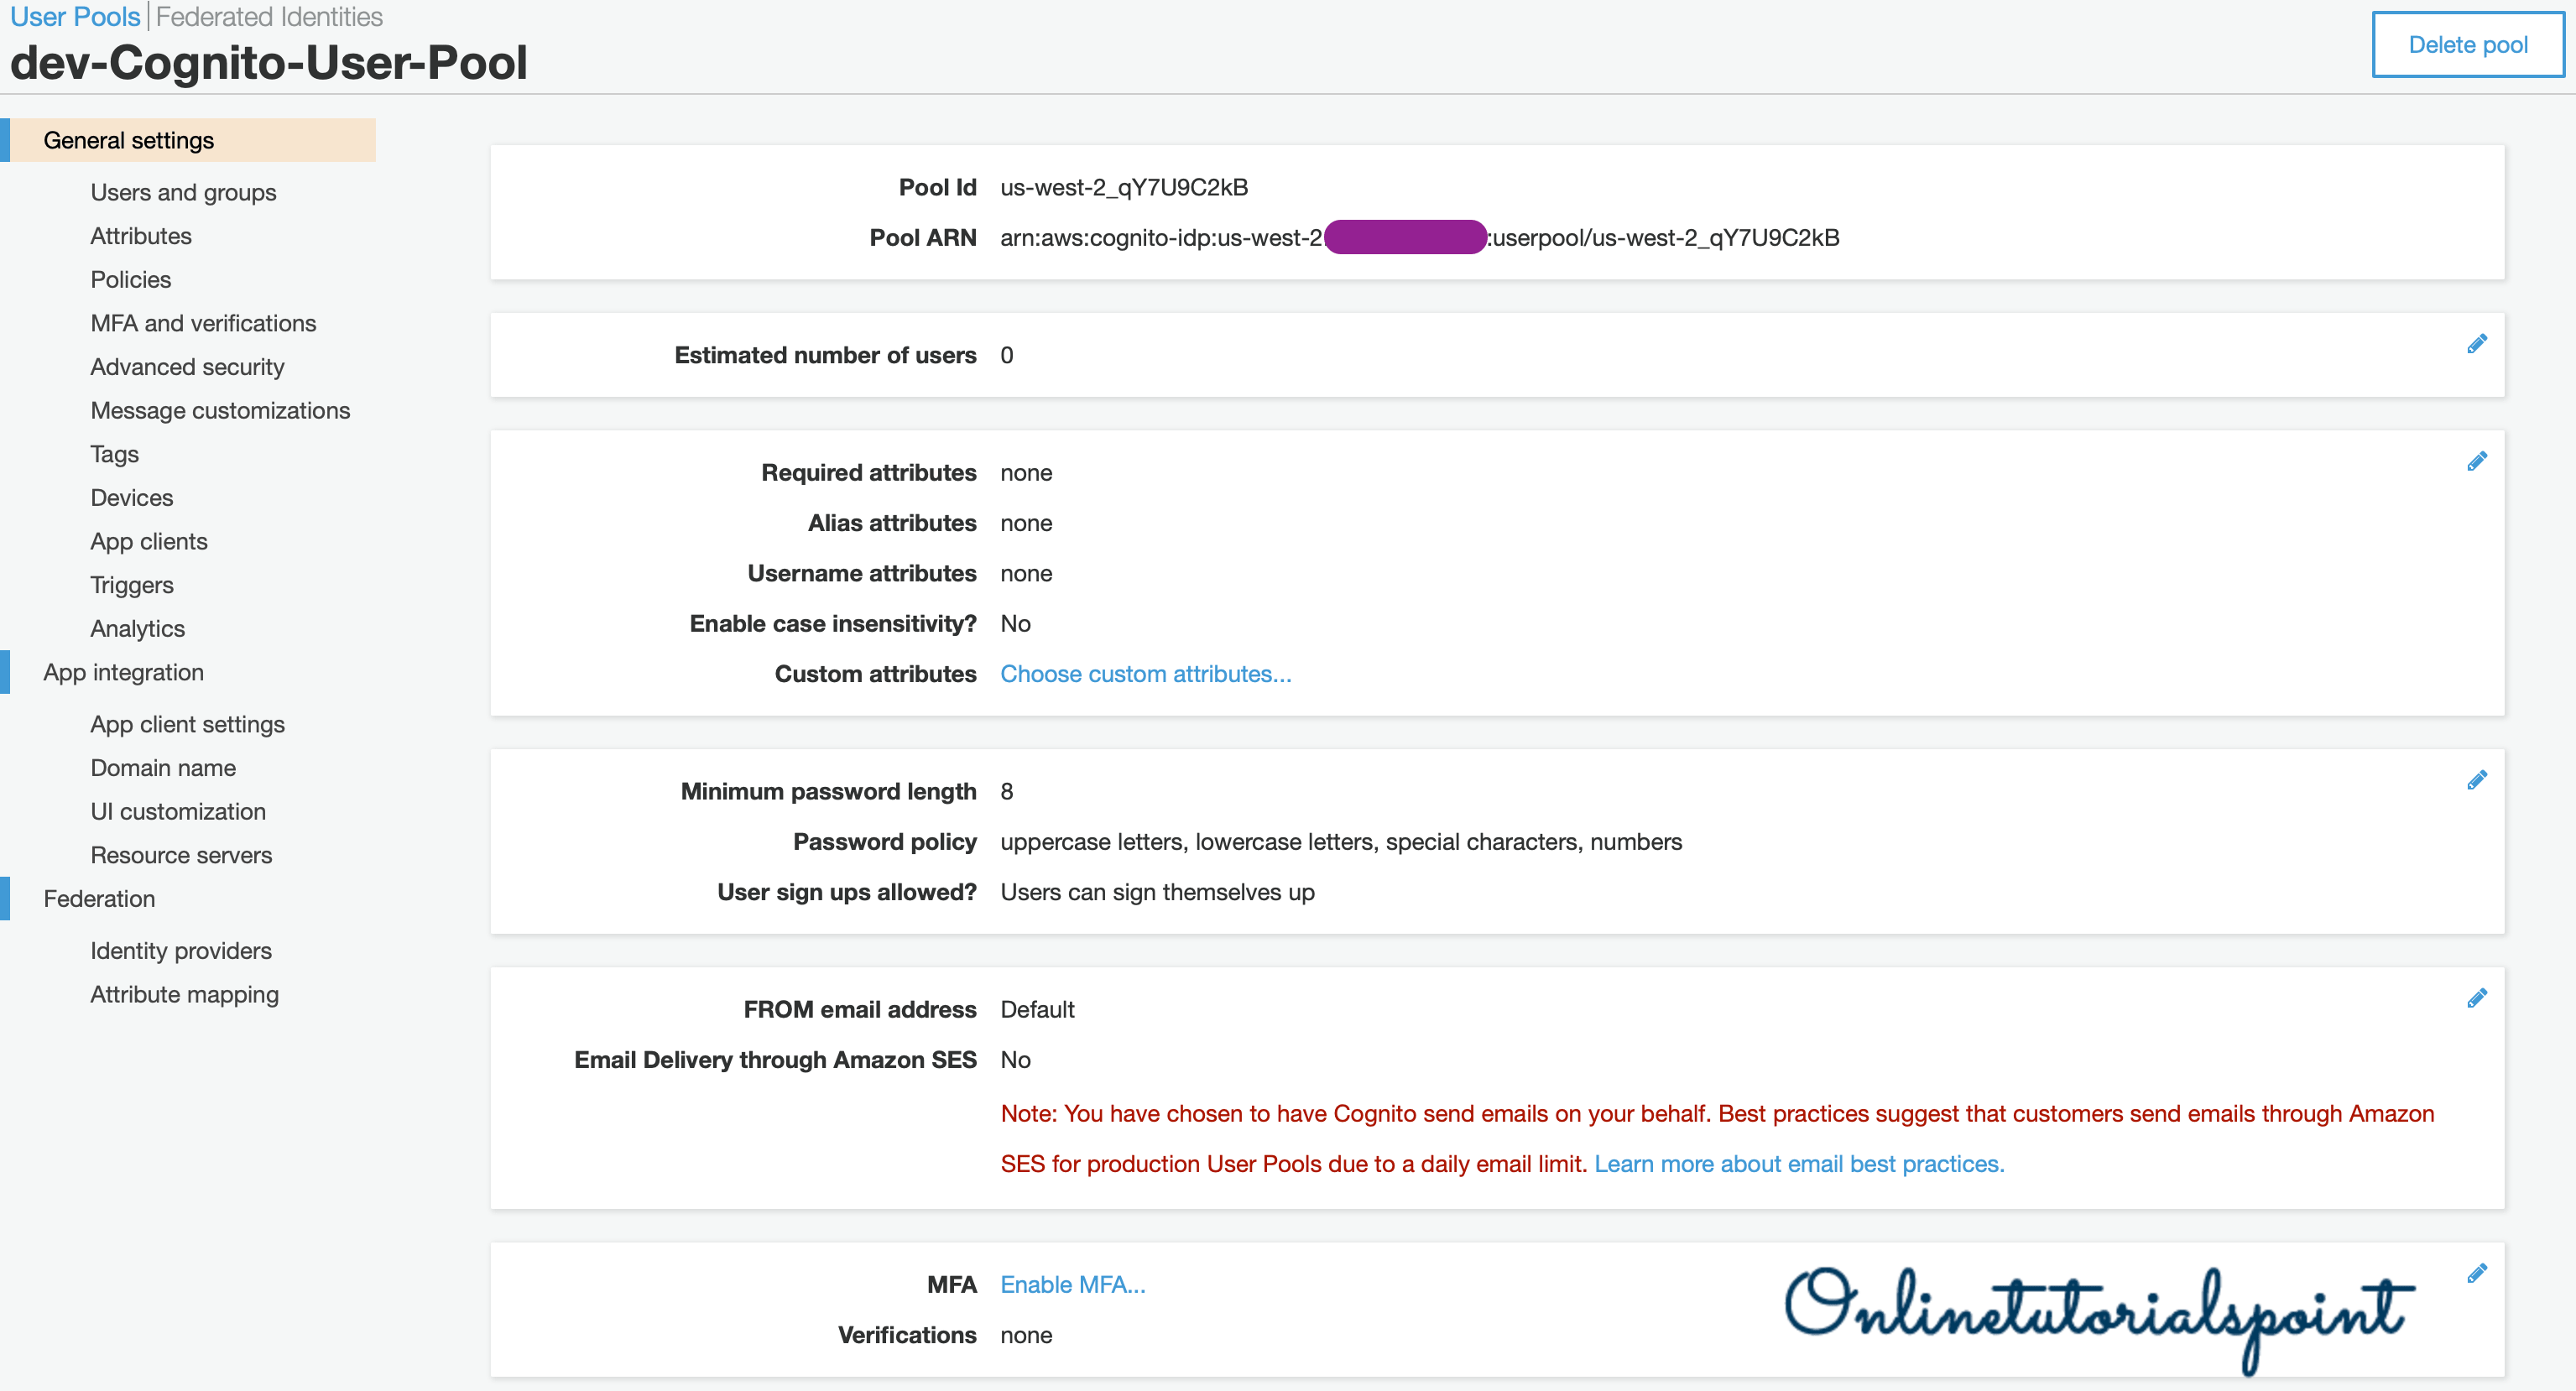
Task: Click the Enable MFA link
Action: coord(1072,1284)
